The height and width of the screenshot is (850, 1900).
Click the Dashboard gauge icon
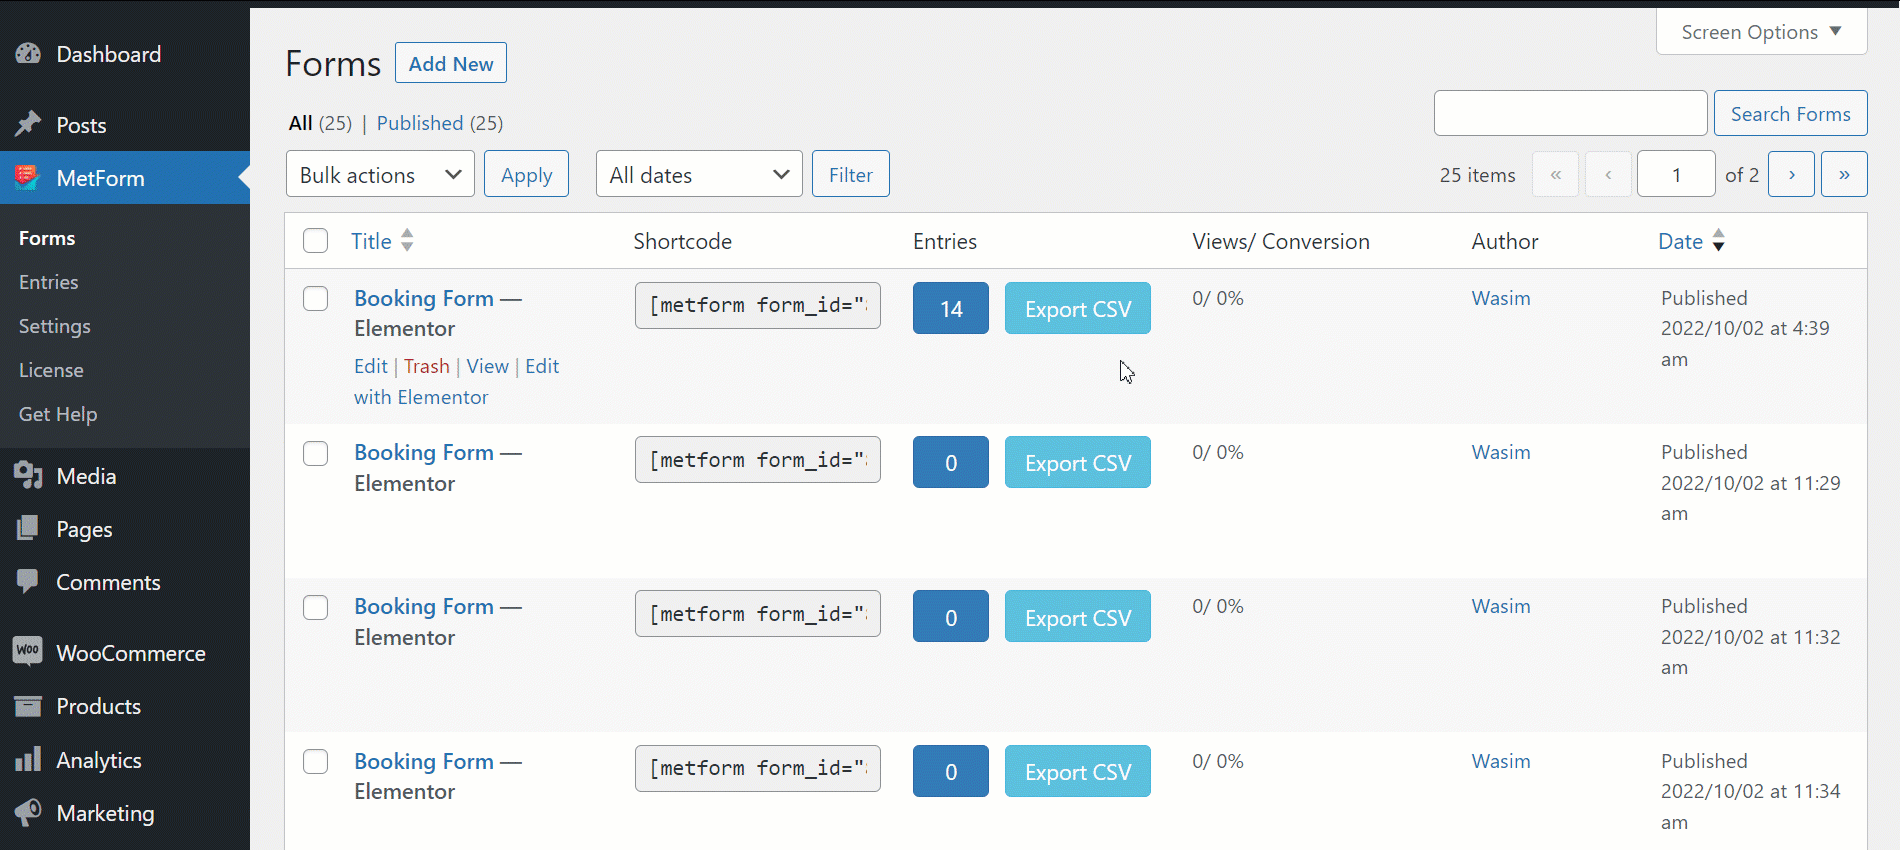pyautogui.click(x=28, y=54)
